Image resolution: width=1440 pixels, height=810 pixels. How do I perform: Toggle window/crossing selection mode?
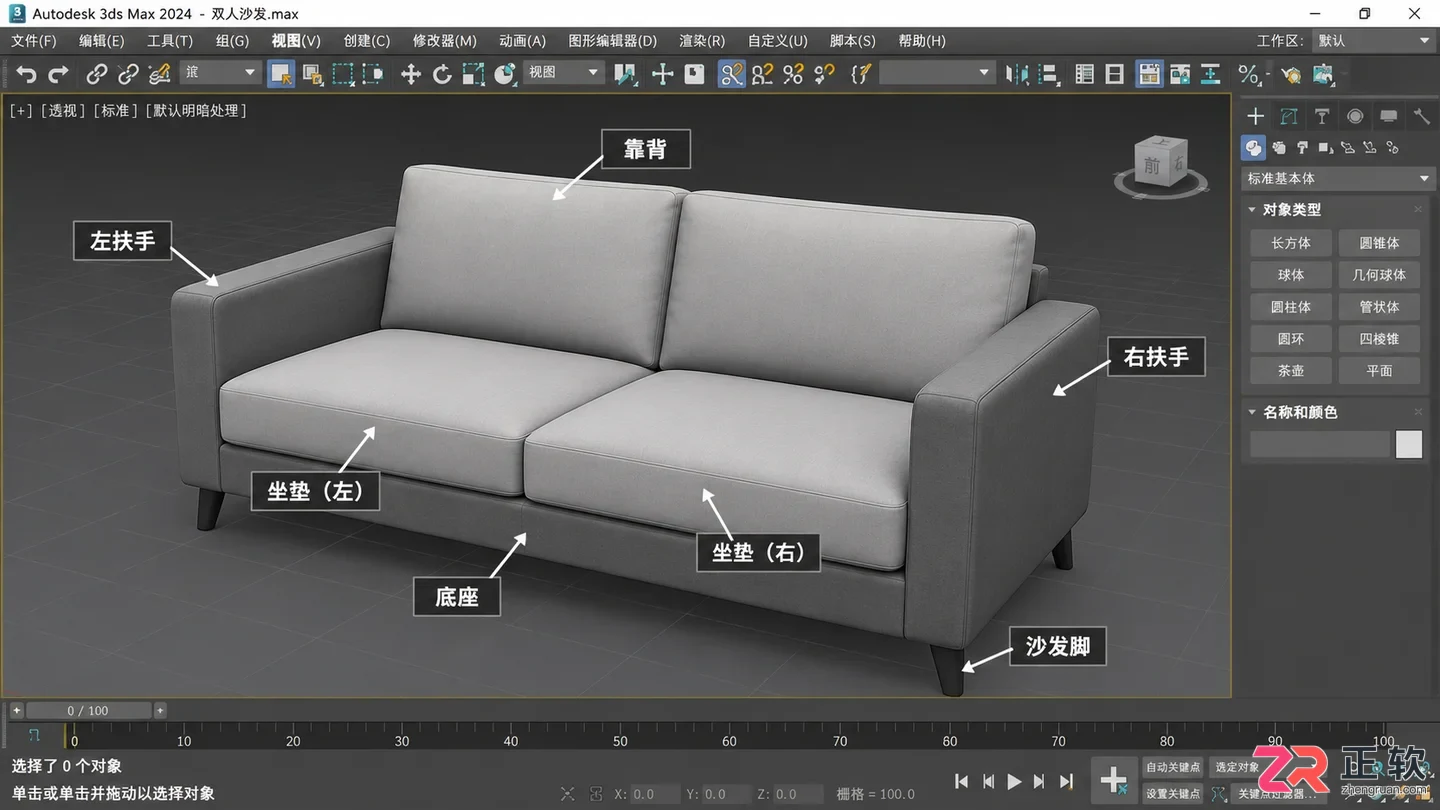pos(373,74)
